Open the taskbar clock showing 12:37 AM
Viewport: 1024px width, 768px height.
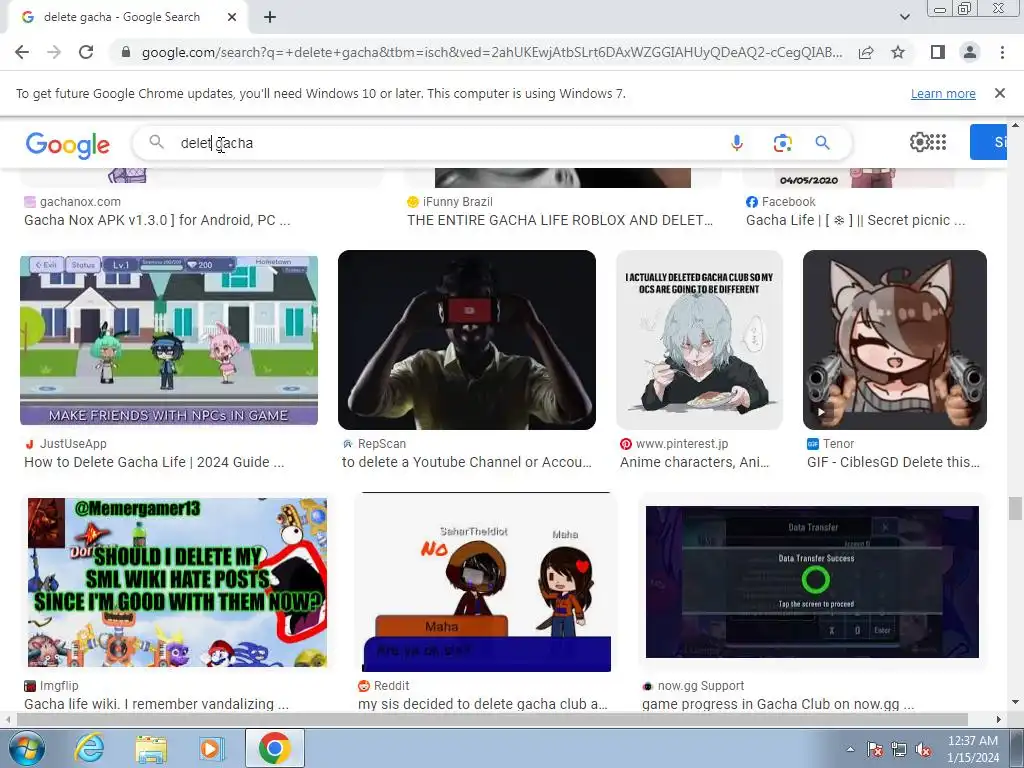coord(973,749)
